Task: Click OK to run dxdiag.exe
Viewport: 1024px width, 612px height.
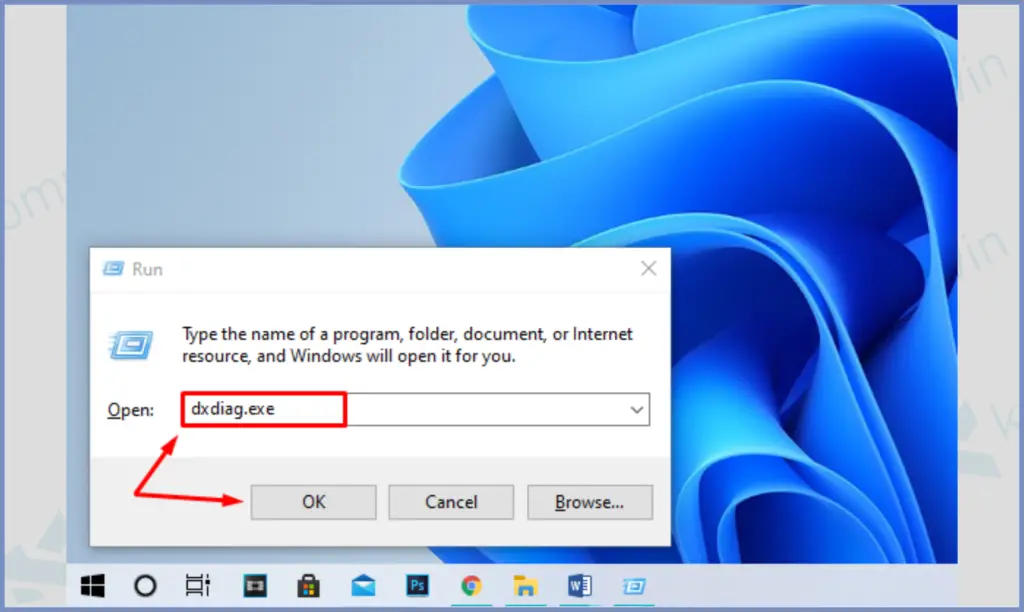Action: coord(313,502)
